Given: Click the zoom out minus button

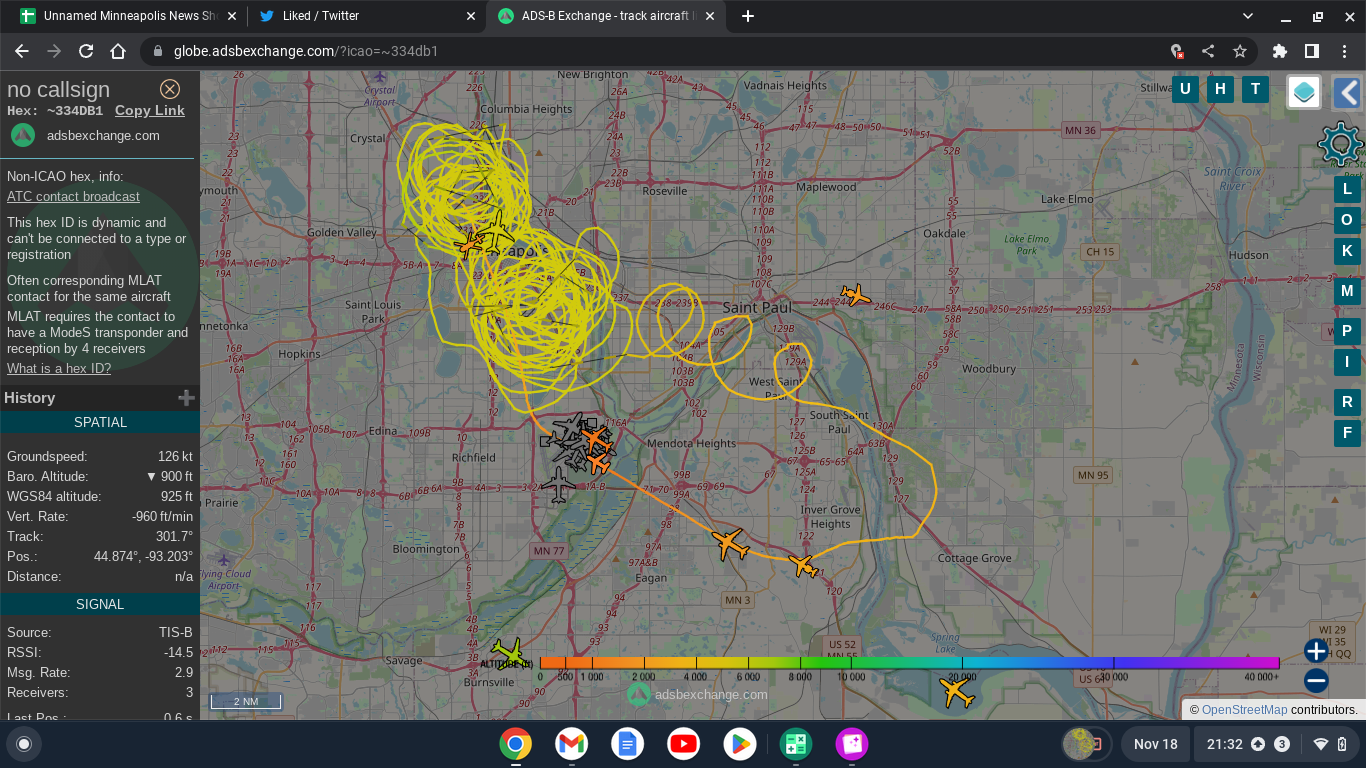Looking at the screenshot, I should click(1316, 681).
